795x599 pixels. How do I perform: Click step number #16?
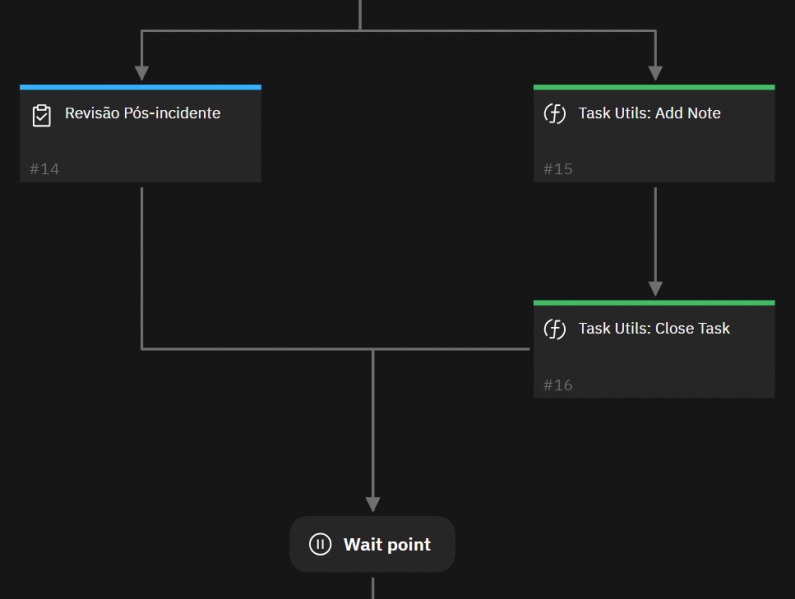[x=558, y=385]
